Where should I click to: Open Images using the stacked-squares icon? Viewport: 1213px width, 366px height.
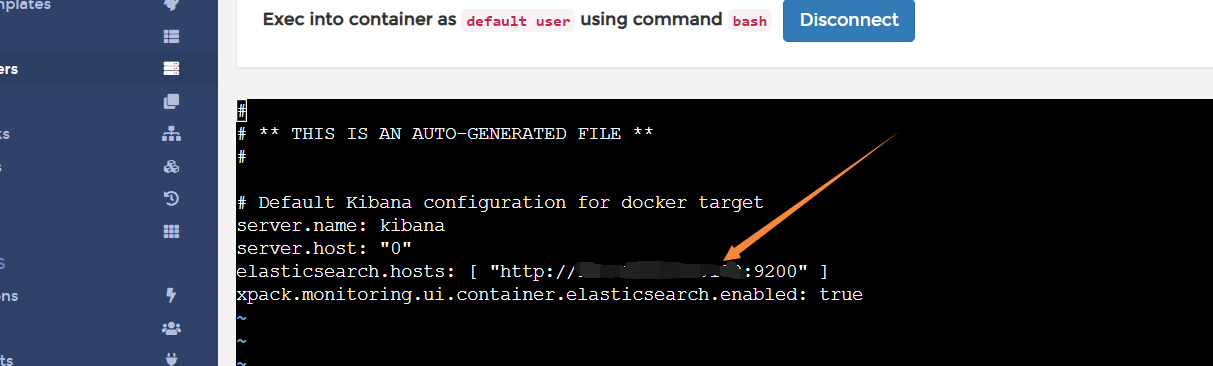point(171,101)
